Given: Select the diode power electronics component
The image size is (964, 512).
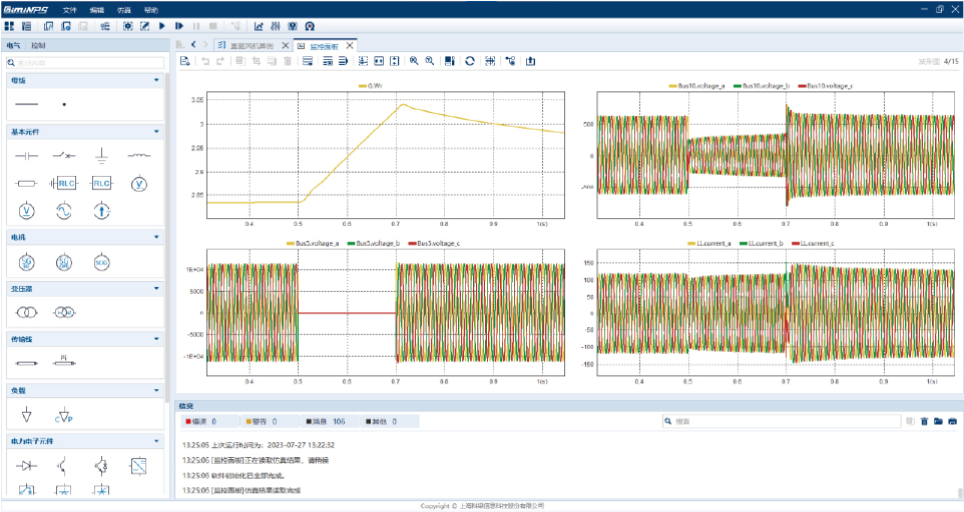Looking at the screenshot, I should [26, 465].
